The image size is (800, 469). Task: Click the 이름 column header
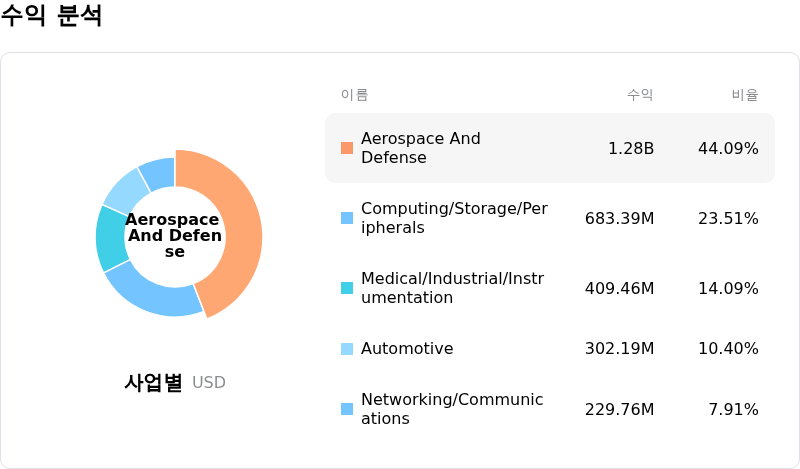355,94
